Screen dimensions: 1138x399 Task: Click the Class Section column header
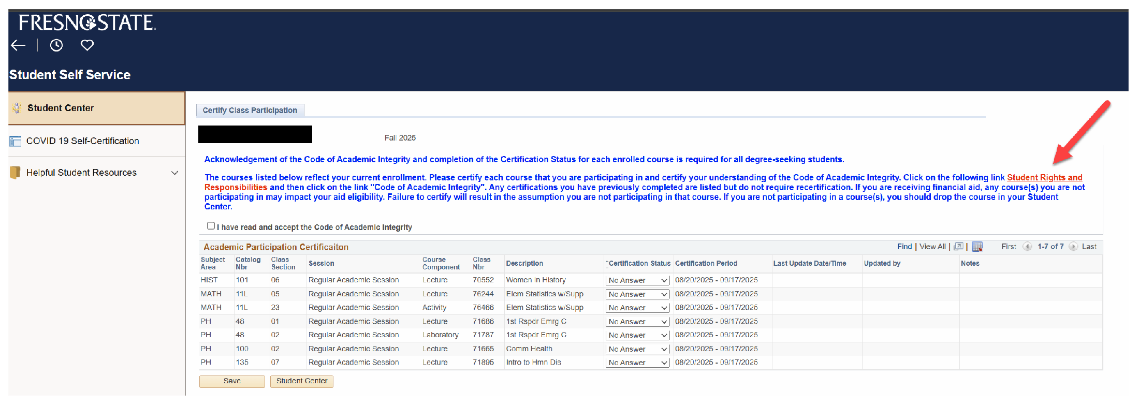[x=282, y=263]
